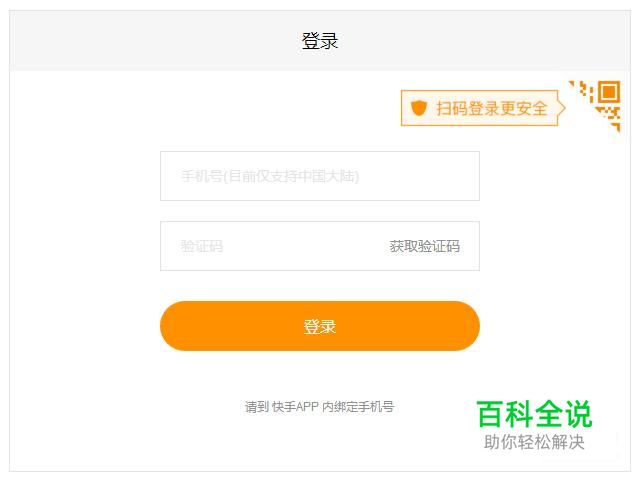Click the 百 character of green watermark
The image size is (641, 485).
490,414
